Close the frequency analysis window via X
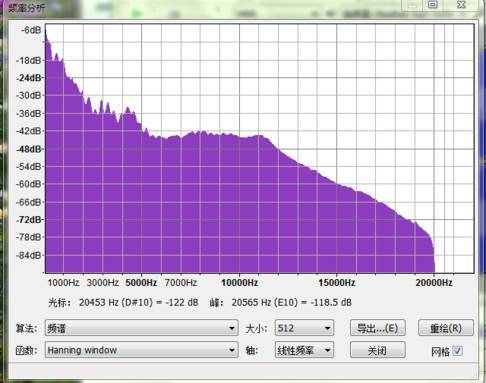Screen dimensions: 486x383 point(461,5)
